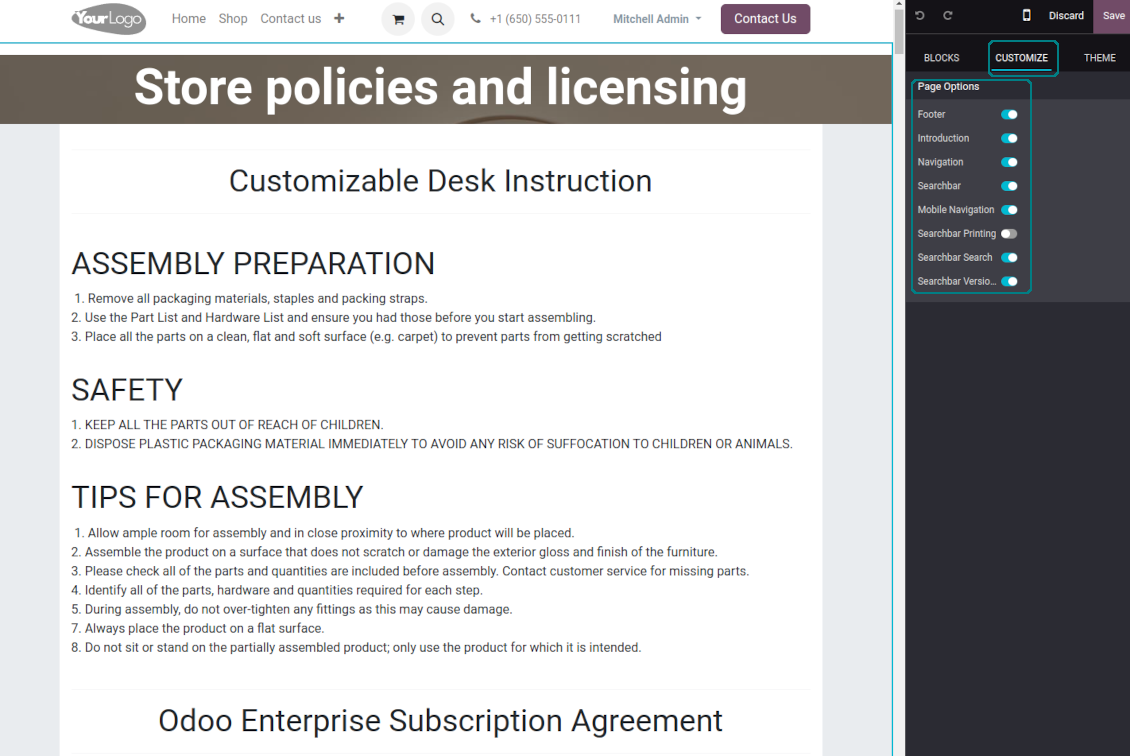This screenshot has width=1130, height=756.
Task: Click the undo arrow in editor
Action: click(920, 16)
